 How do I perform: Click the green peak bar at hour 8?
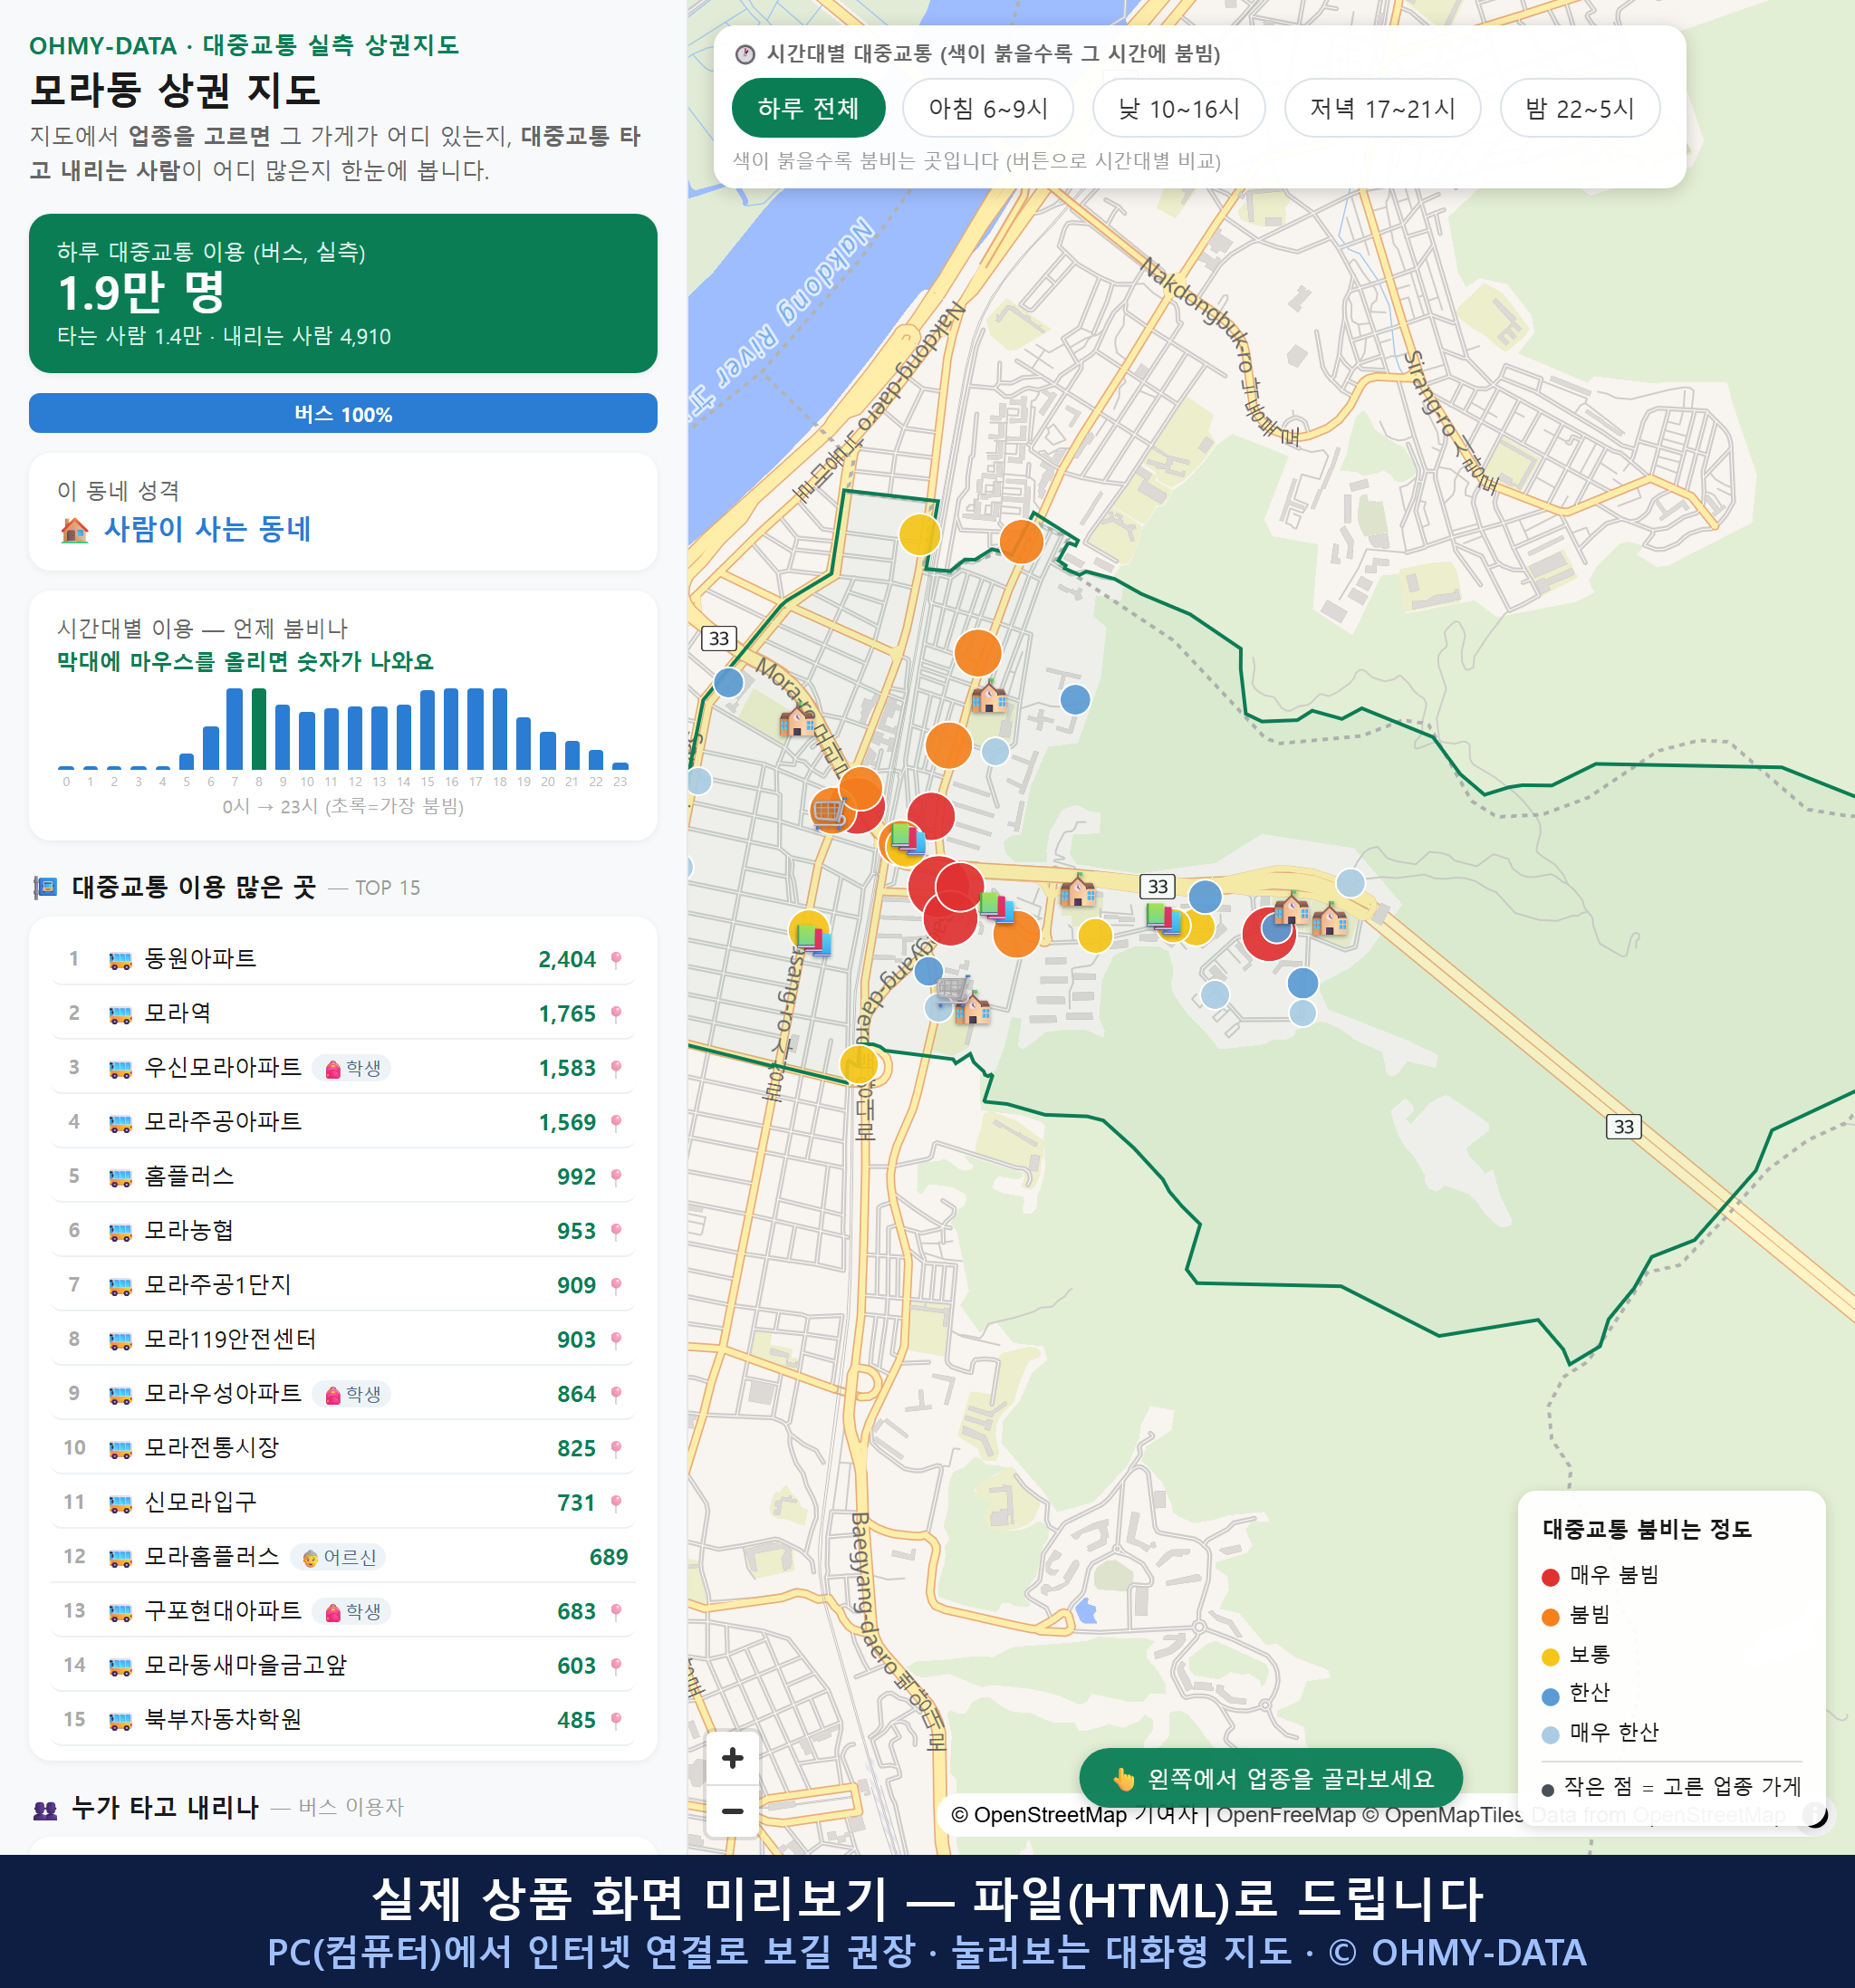259,729
